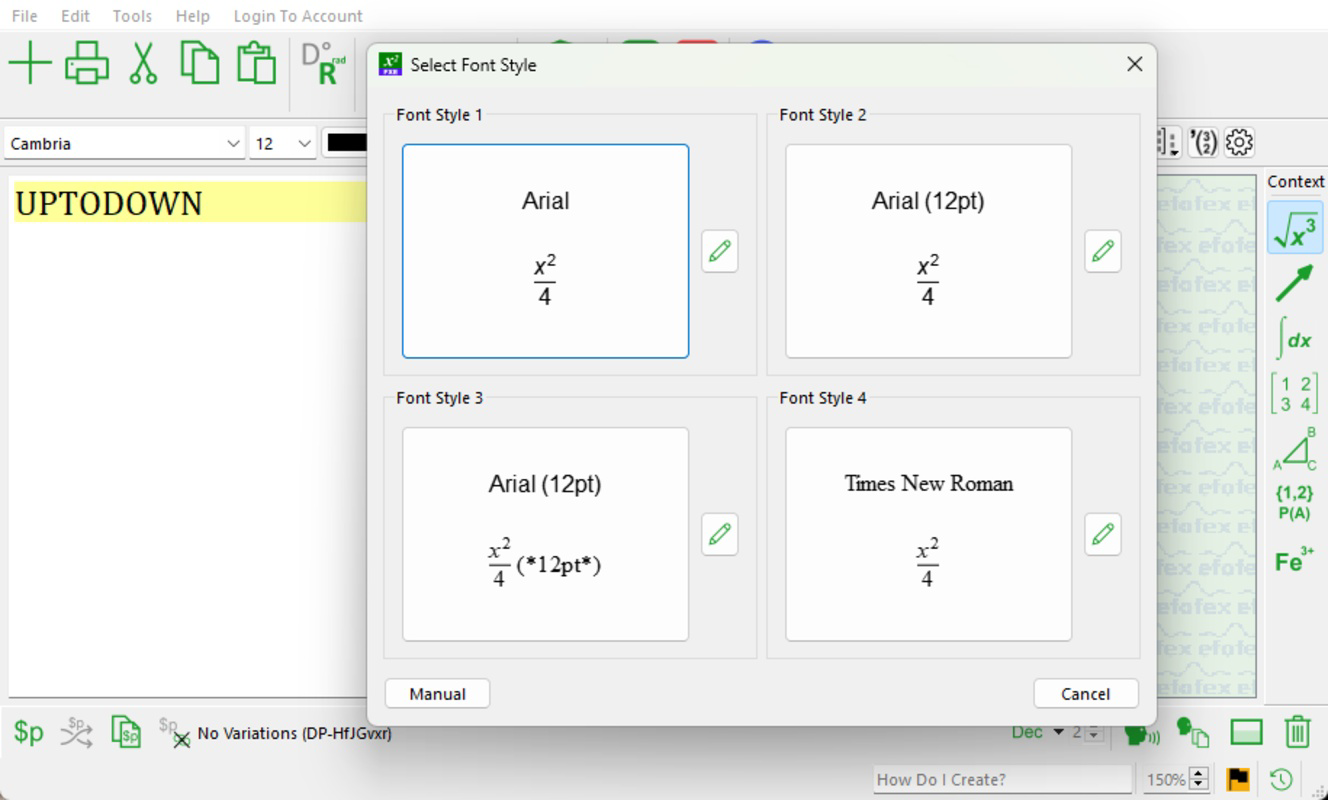Click the green trash delete icon
Viewport: 1328px width, 800px height.
1297,733
